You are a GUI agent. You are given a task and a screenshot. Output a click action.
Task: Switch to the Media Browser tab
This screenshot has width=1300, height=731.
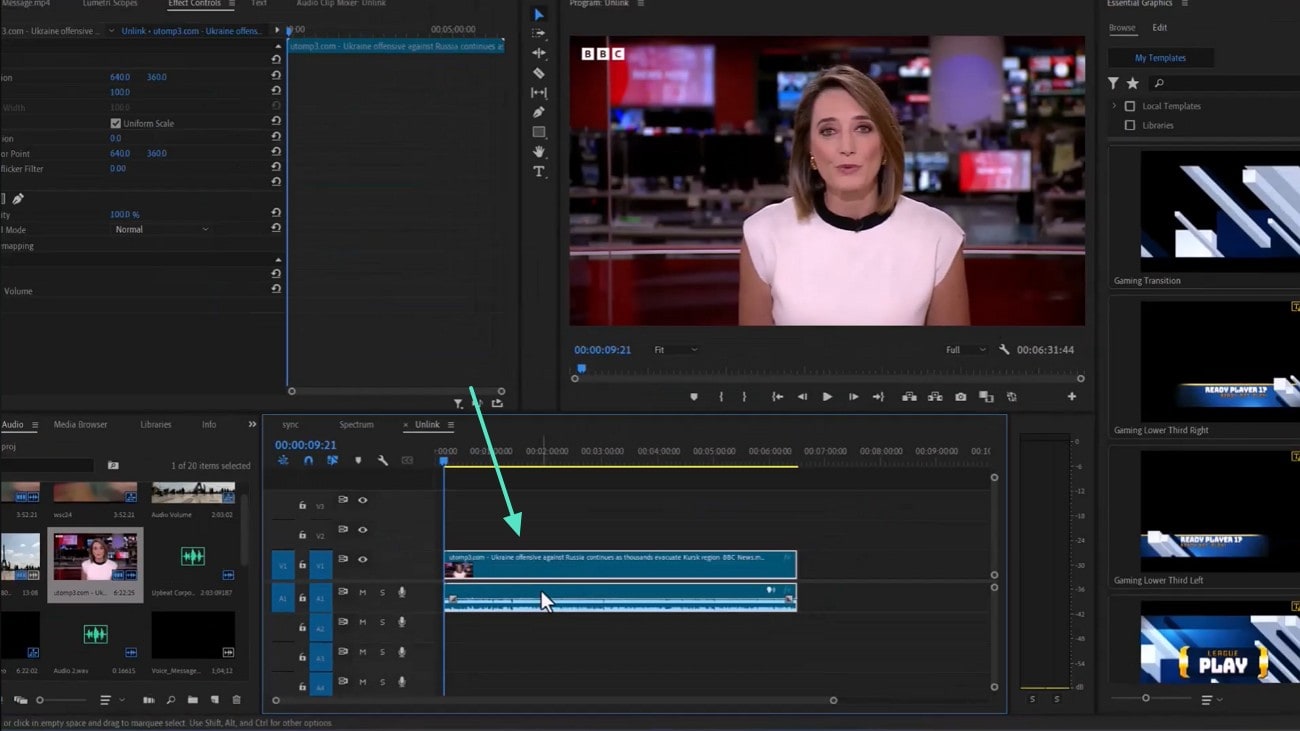click(x=80, y=425)
